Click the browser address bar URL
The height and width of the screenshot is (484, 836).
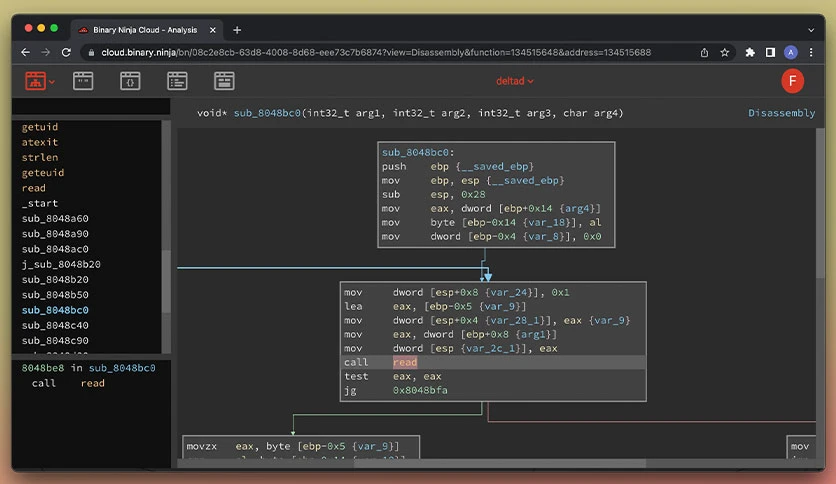(376, 52)
